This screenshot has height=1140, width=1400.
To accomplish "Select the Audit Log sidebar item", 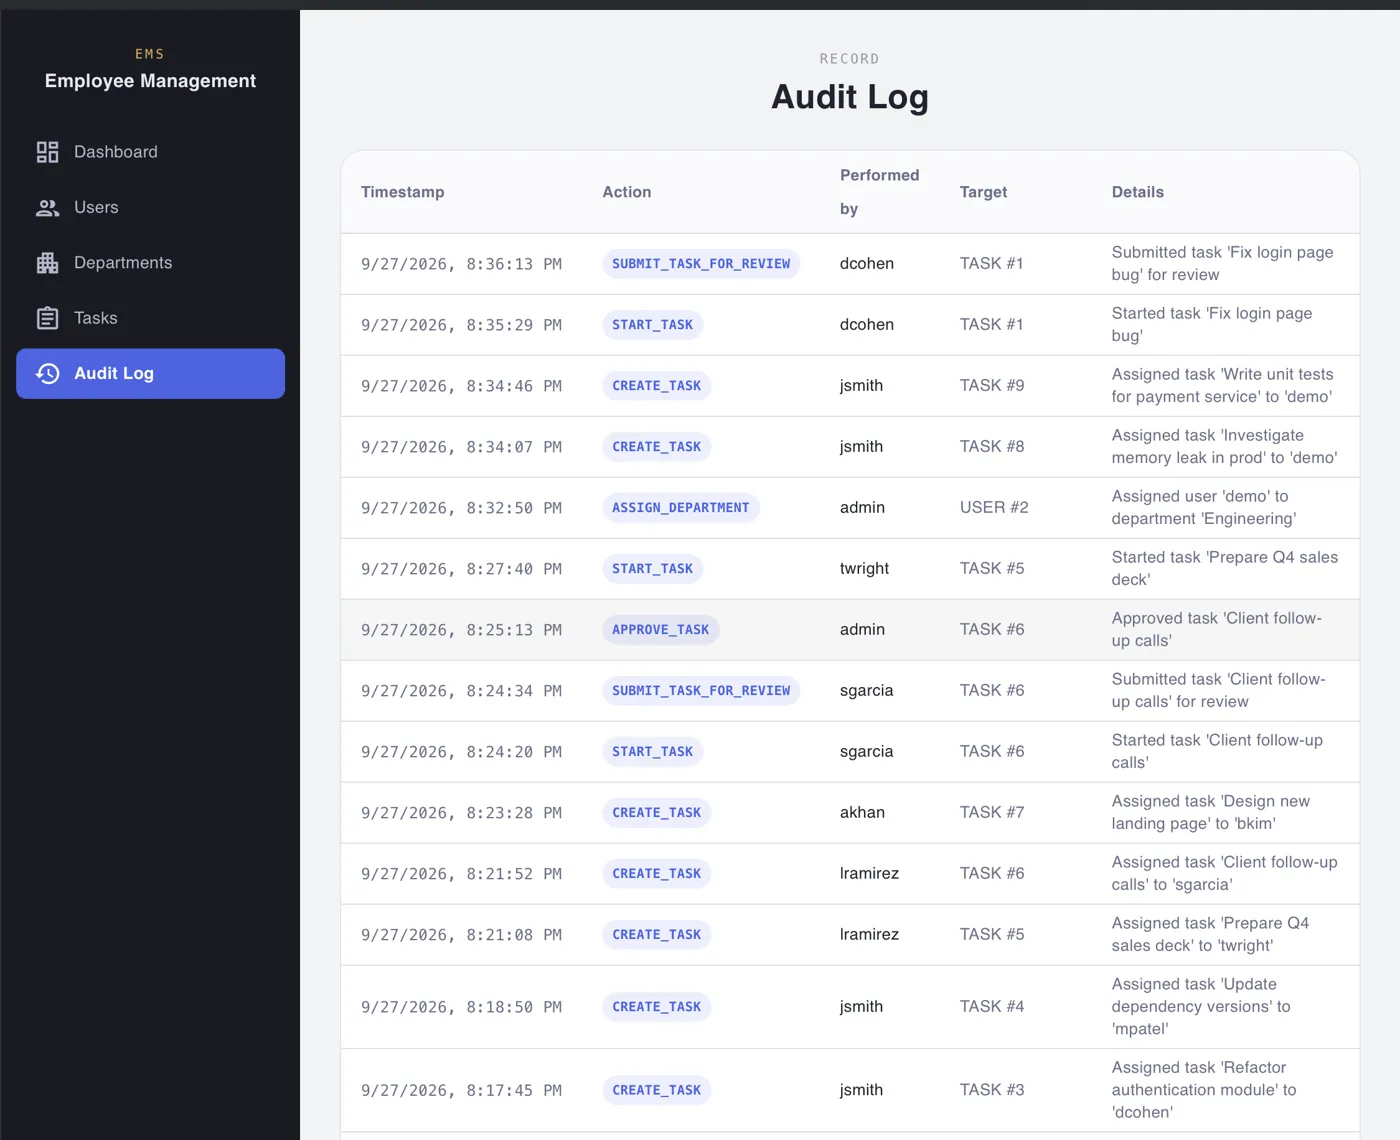I will 150,374.
